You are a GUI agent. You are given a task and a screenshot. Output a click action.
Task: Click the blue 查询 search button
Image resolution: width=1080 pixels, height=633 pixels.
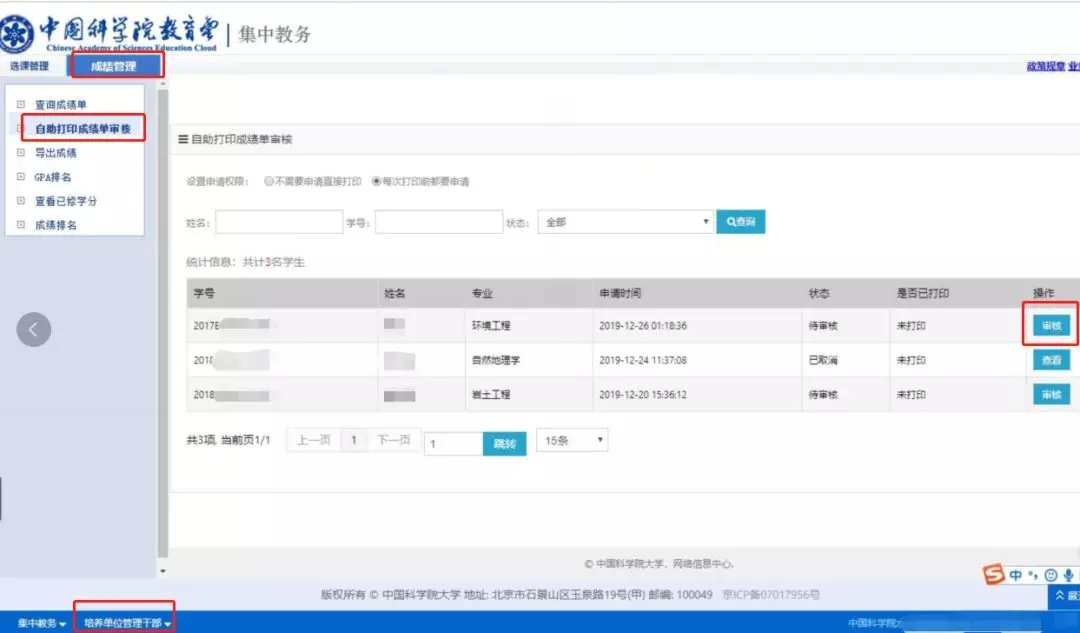[740, 222]
